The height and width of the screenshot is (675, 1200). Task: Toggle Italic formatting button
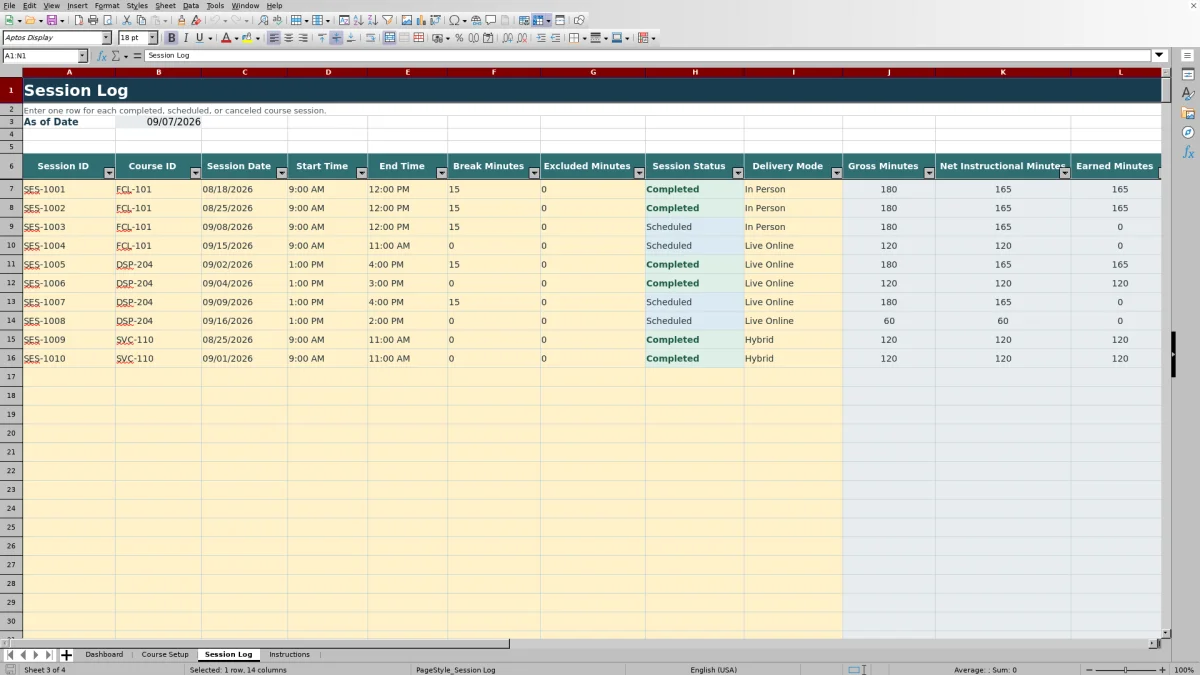(x=185, y=38)
